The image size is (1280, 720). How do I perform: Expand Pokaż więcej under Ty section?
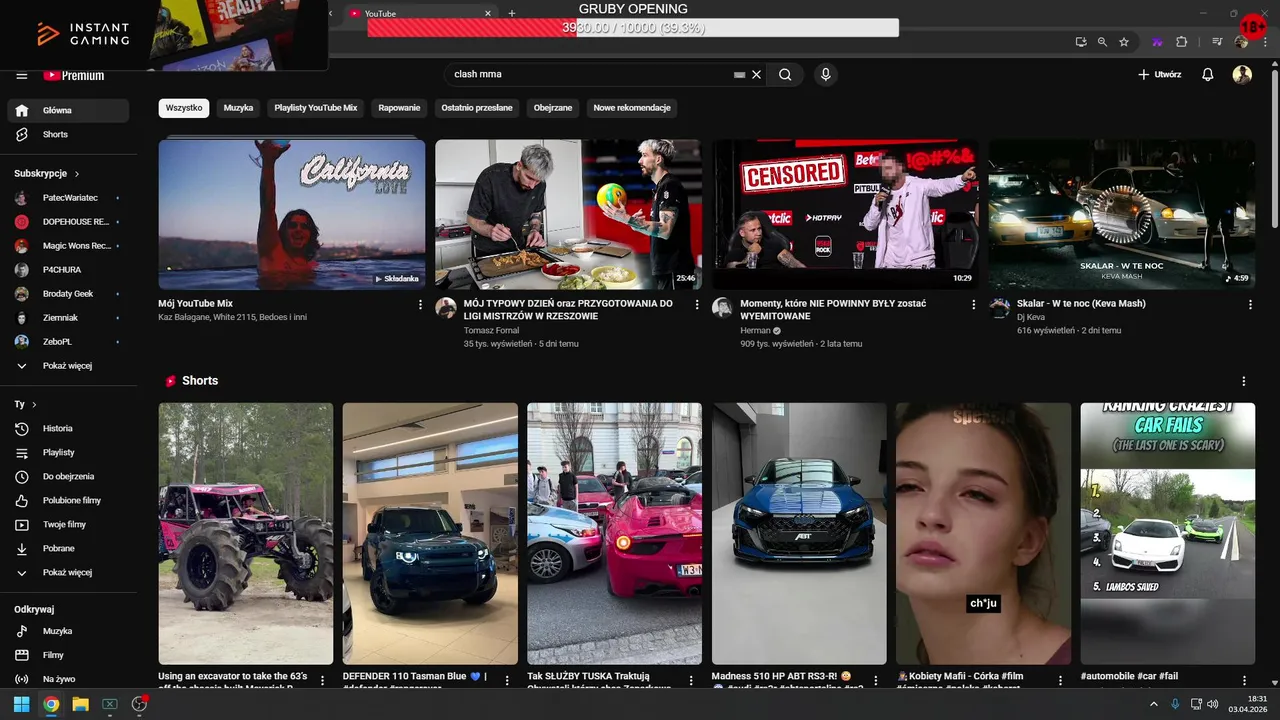(68, 573)
